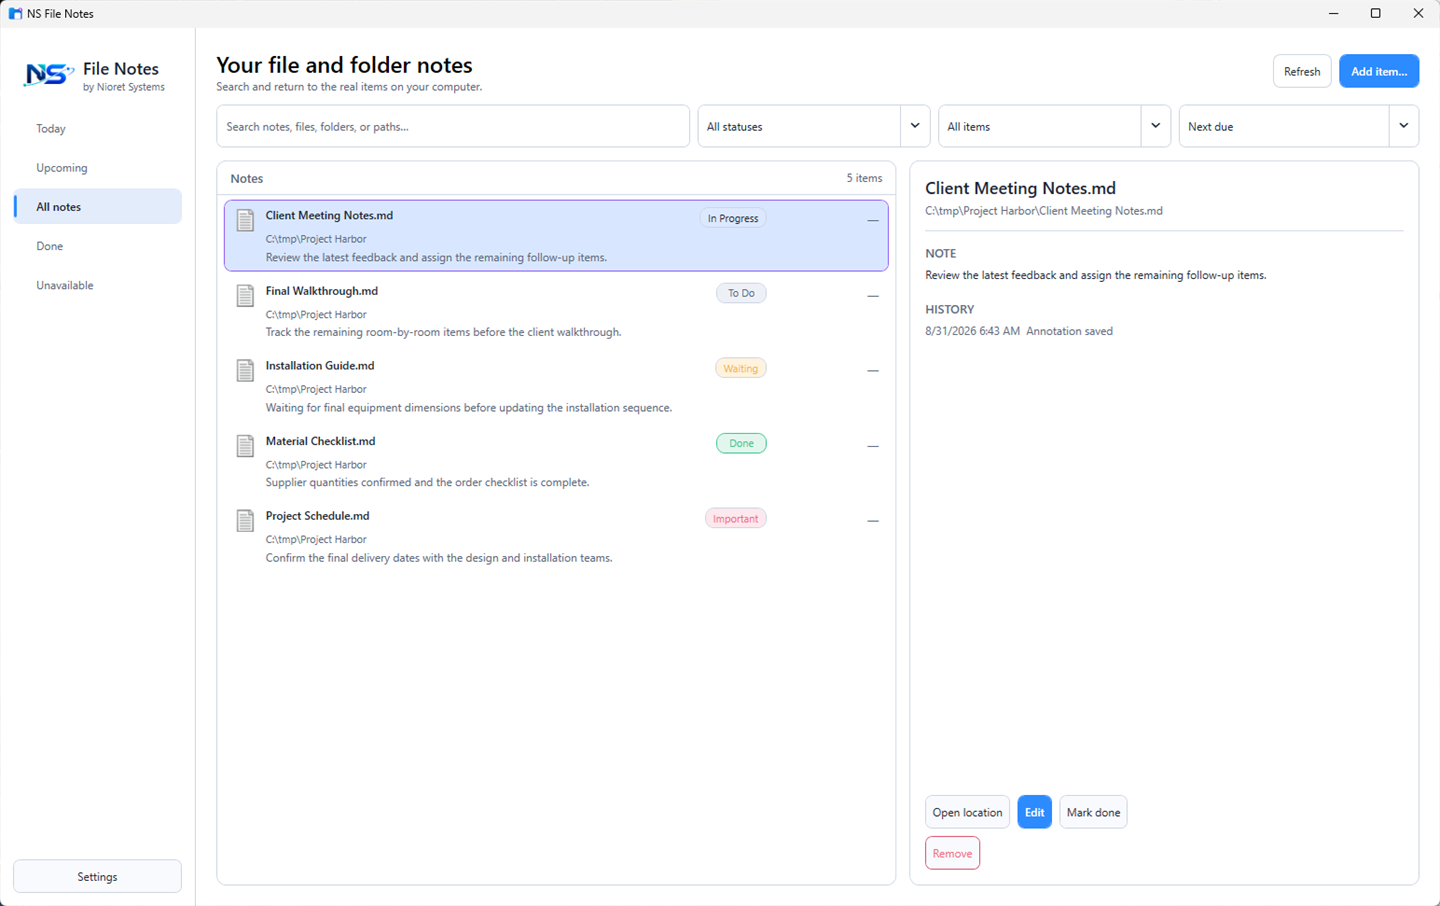Click 'Track the remaining room-by-room items' text
The height and width of the screenshot is (906, 1440).
coord(443,332)
